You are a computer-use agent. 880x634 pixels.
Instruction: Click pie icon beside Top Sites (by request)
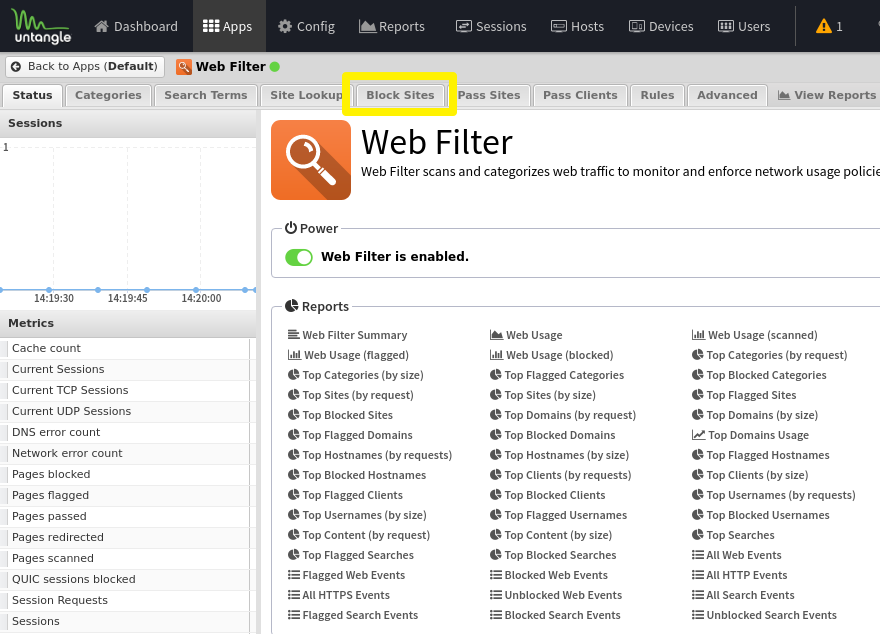[x=294, y=395]
